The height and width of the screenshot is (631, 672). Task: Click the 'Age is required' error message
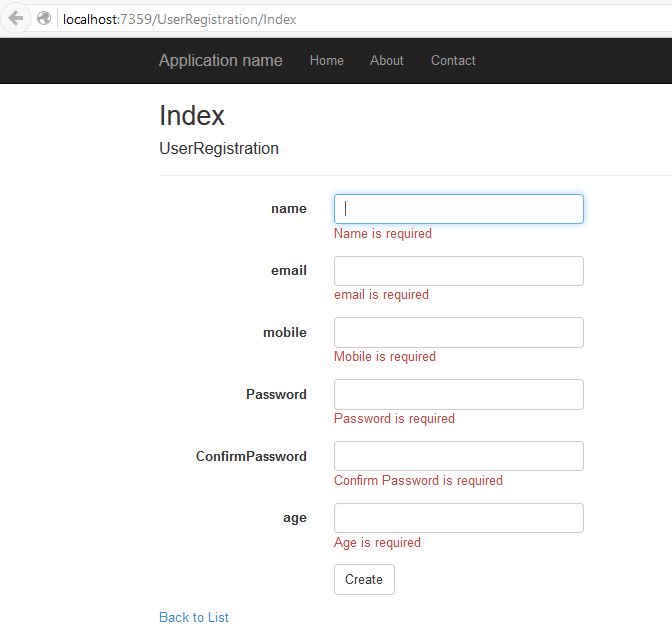click(378, 543)
